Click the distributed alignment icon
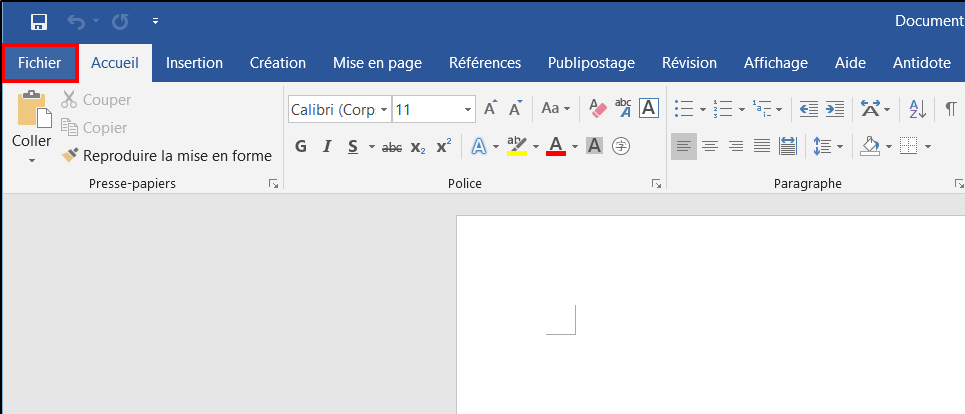965x414 pixels. tap(788, 146)
